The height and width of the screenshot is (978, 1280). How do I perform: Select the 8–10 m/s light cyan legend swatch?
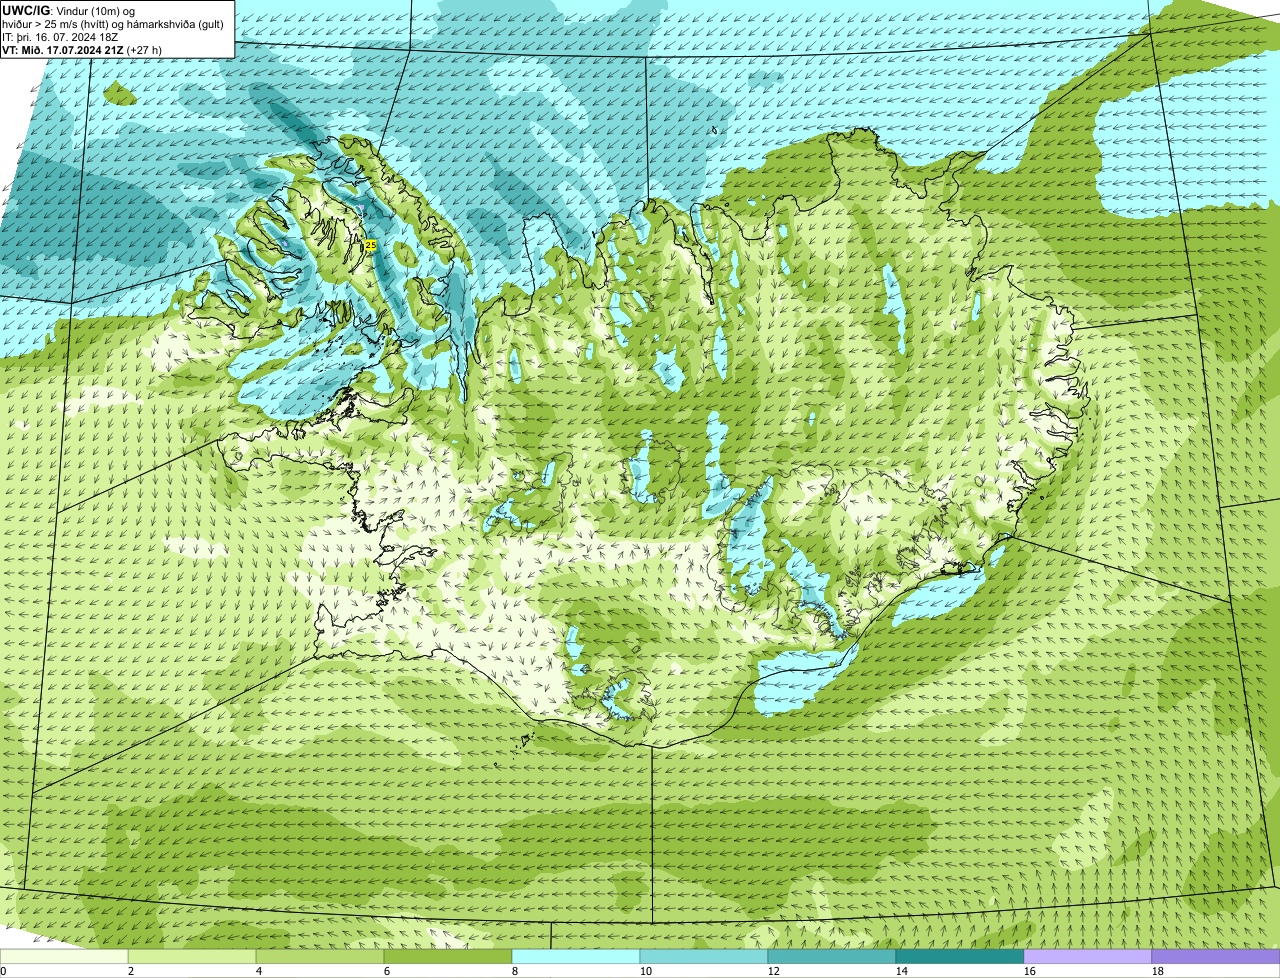(x=576, y=957)
